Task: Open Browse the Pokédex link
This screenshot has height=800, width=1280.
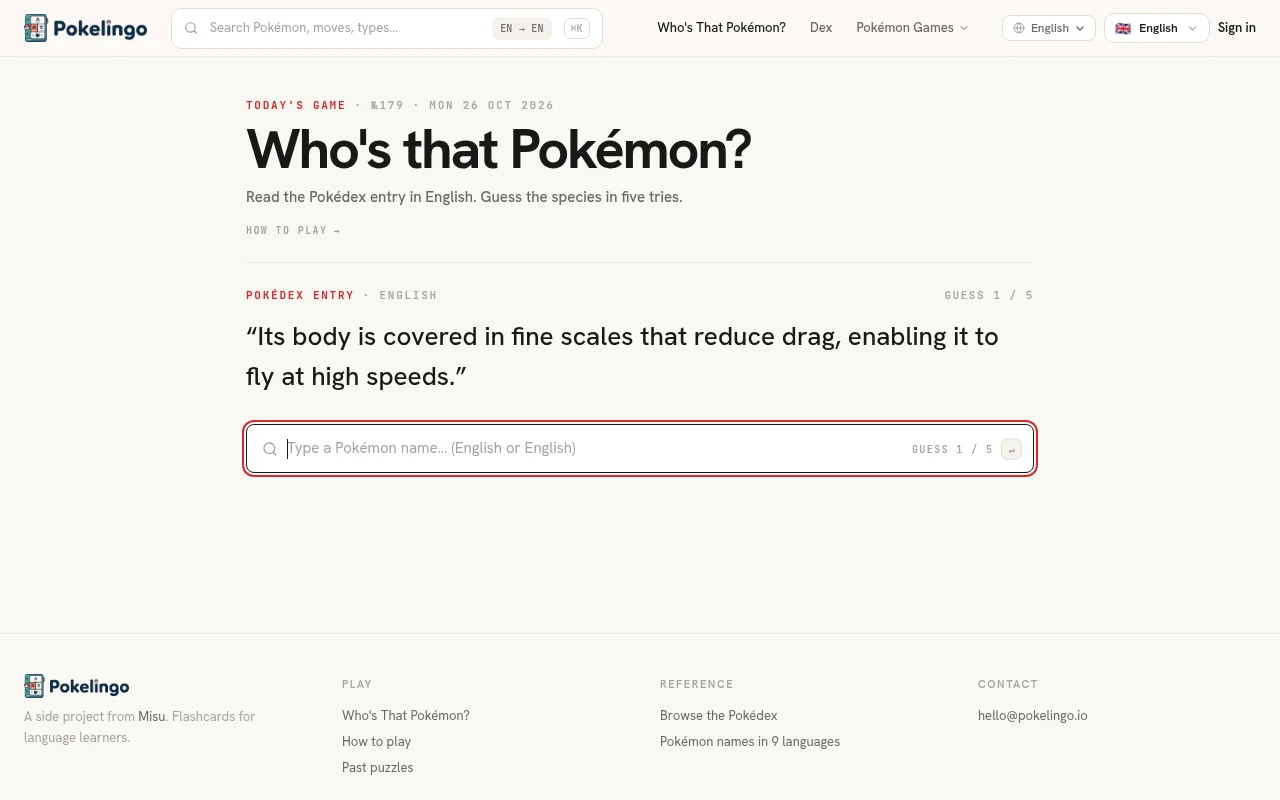Action: click(718, 716)
